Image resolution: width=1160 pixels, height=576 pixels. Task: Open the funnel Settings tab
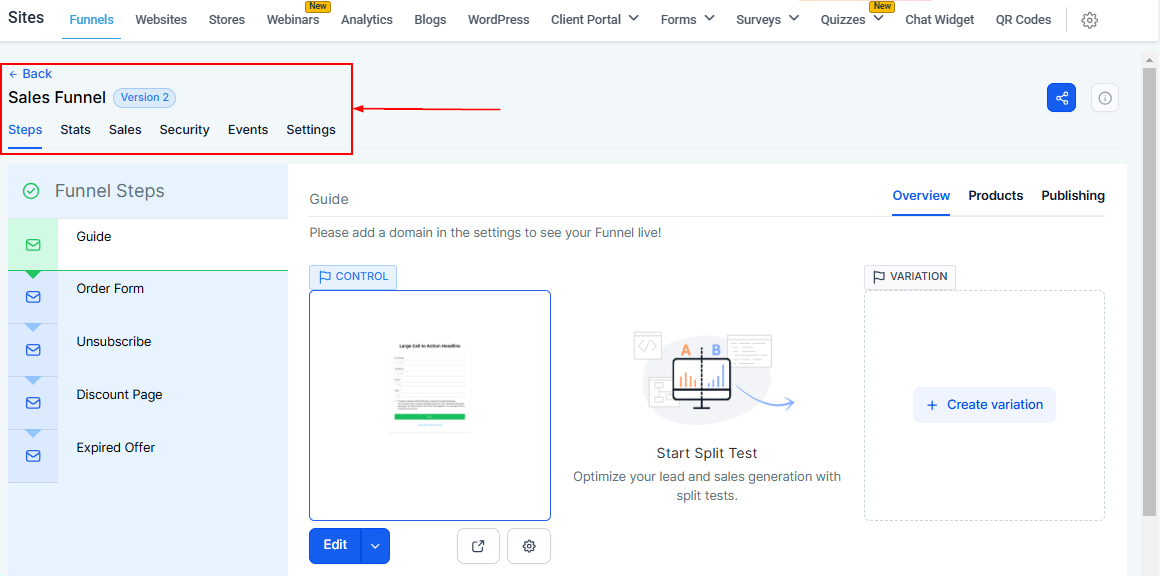(311, 130)
